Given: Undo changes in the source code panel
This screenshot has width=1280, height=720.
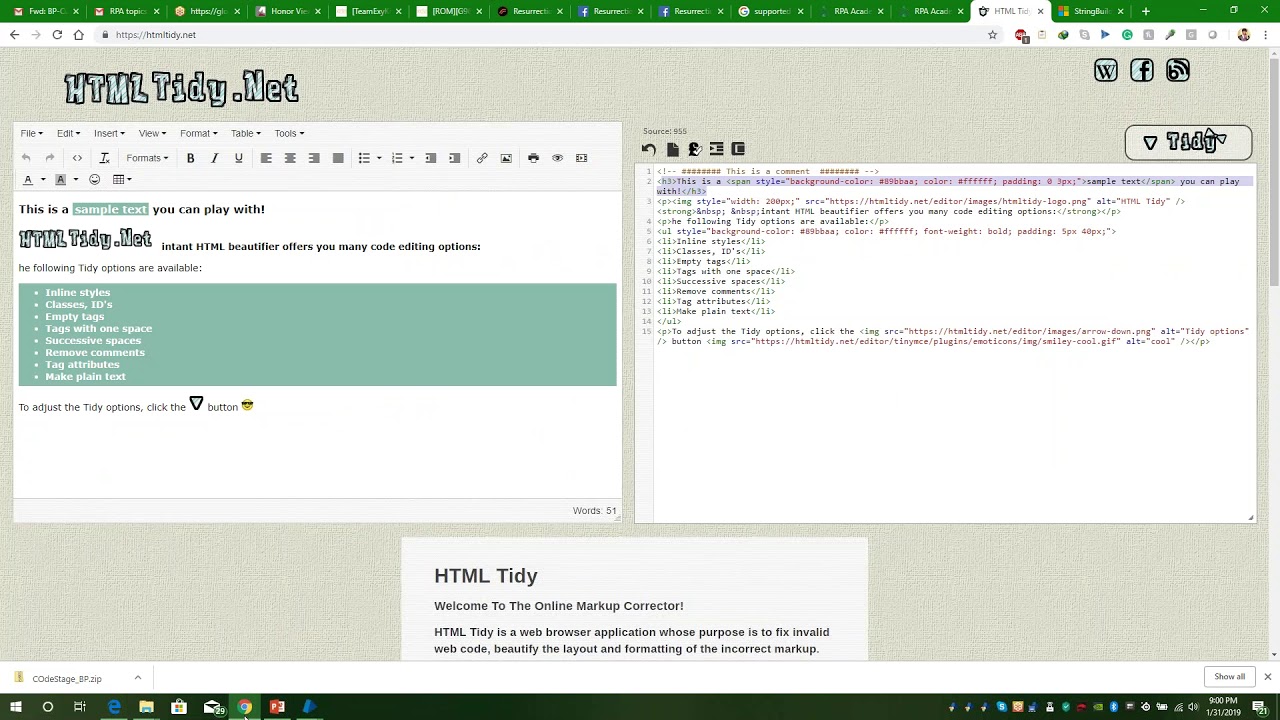Looking at the screenshot, I should point(649,149).
